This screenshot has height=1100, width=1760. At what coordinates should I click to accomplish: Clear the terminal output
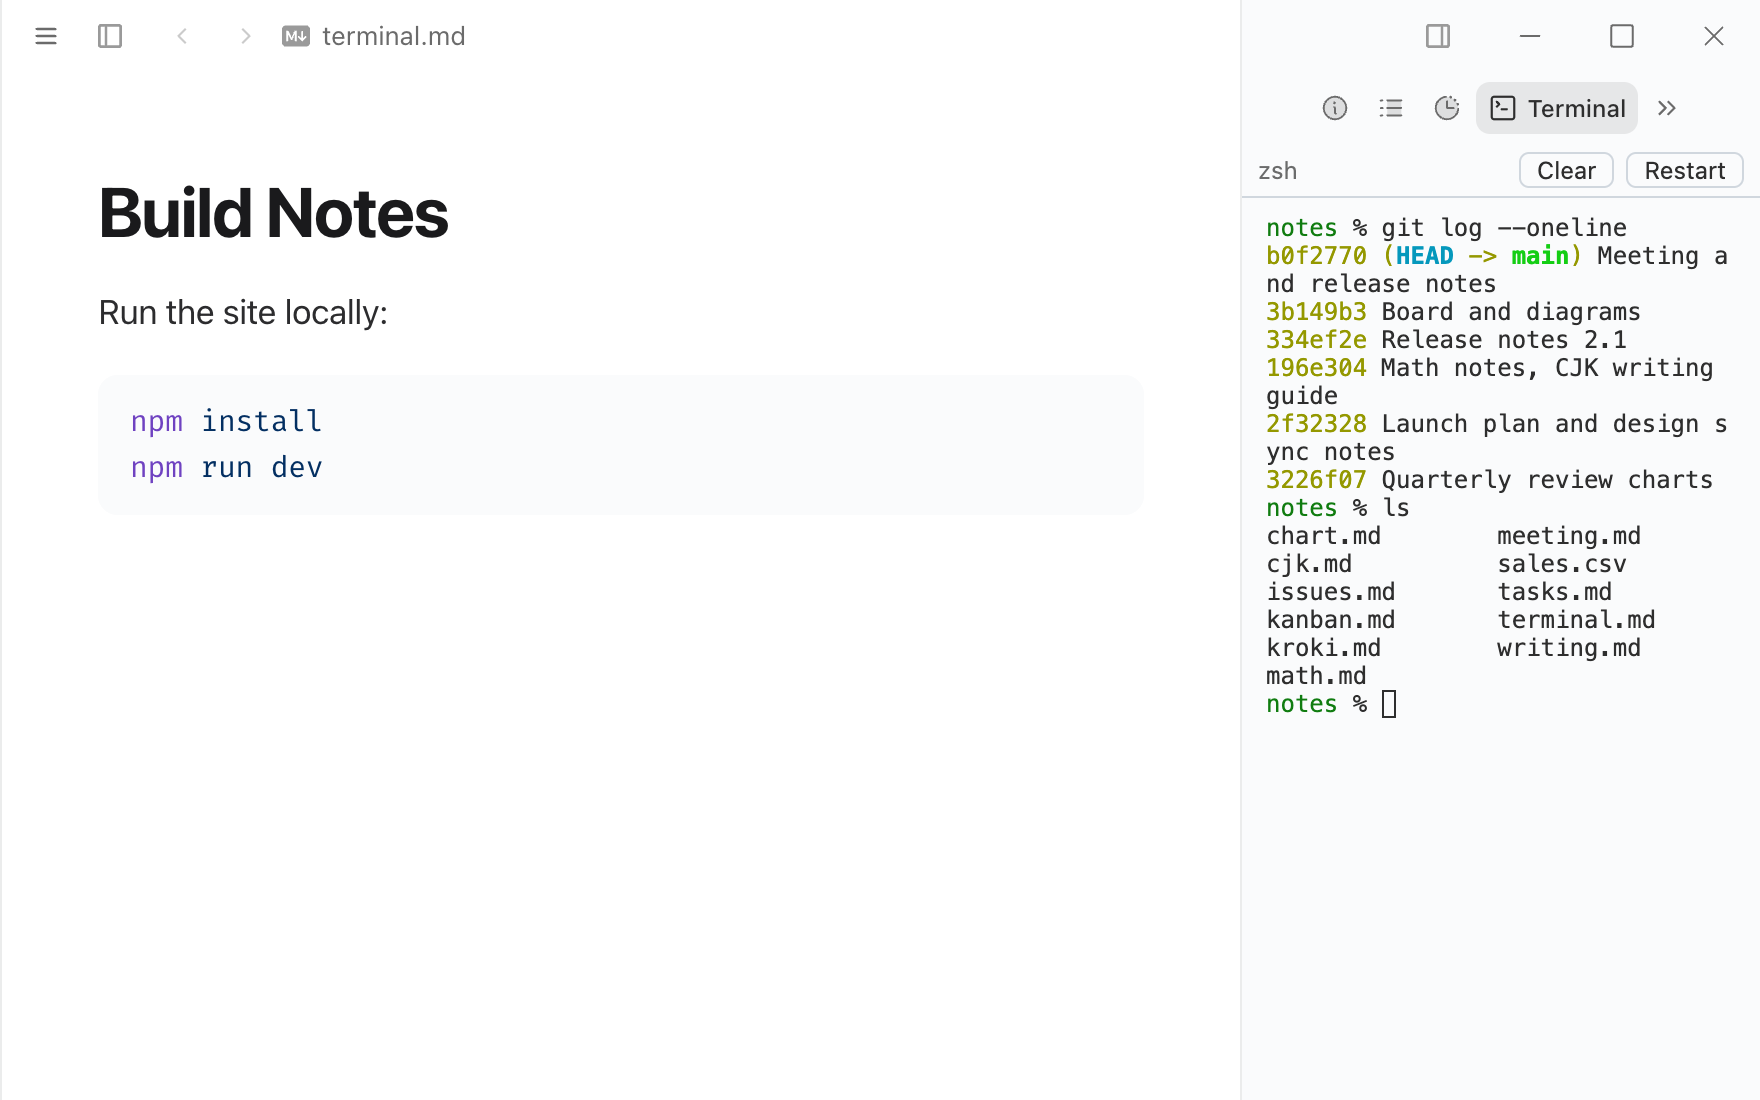[1566, 170]
